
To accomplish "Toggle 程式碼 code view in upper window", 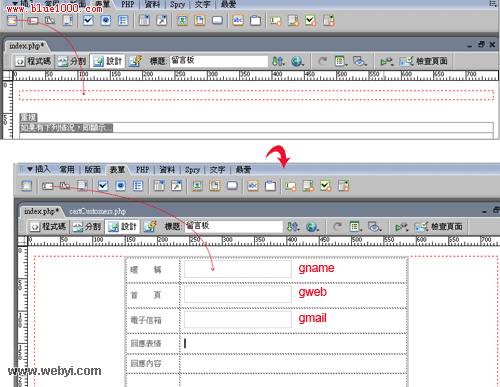I will 33,61.
